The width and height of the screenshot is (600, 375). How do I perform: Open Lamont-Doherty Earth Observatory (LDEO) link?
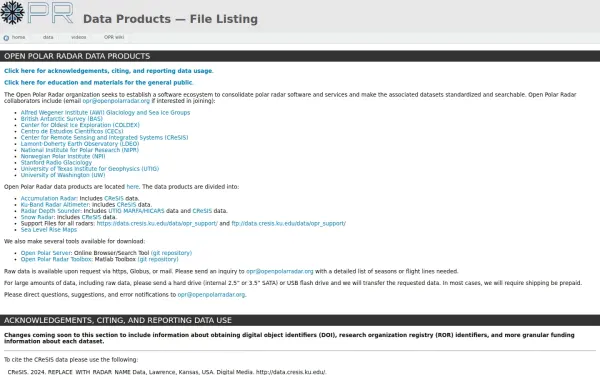(x=80, y=144)
